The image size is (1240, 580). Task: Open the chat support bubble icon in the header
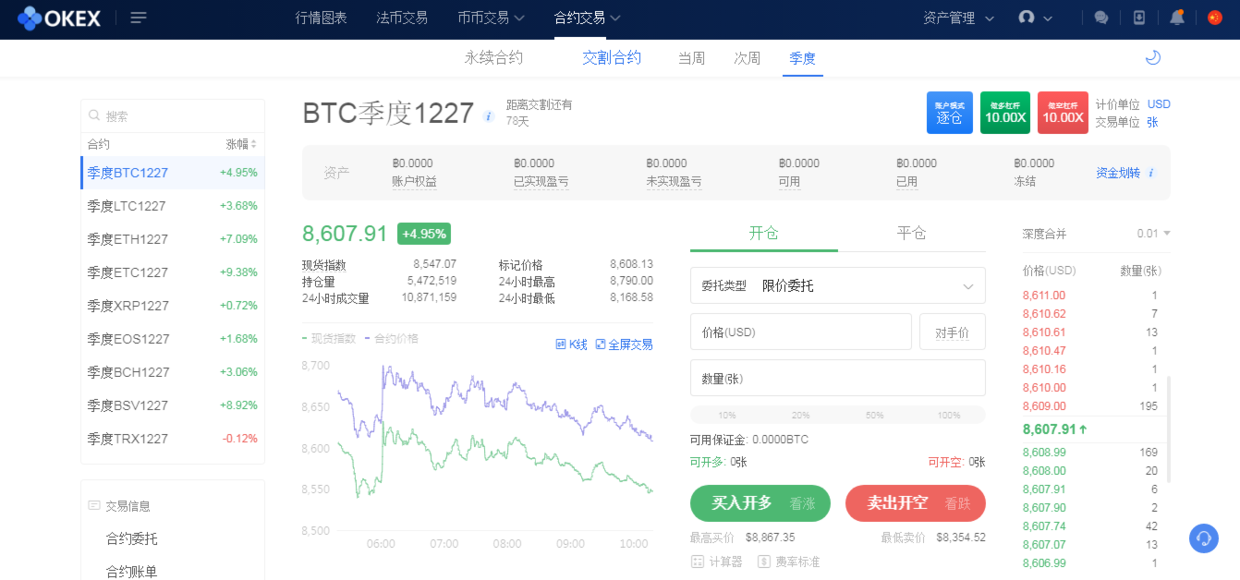[1101, 18]
